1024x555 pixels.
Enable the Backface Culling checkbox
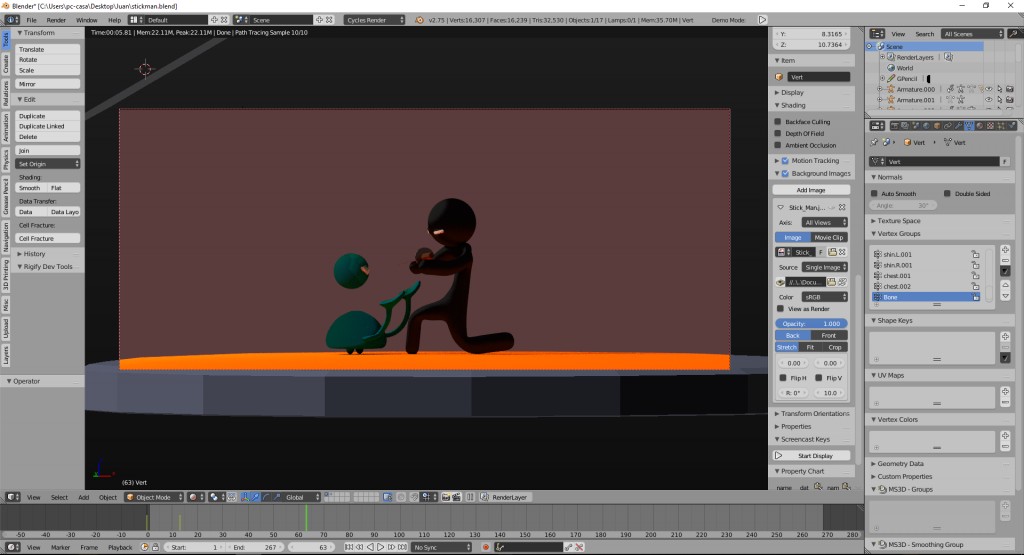779,122
